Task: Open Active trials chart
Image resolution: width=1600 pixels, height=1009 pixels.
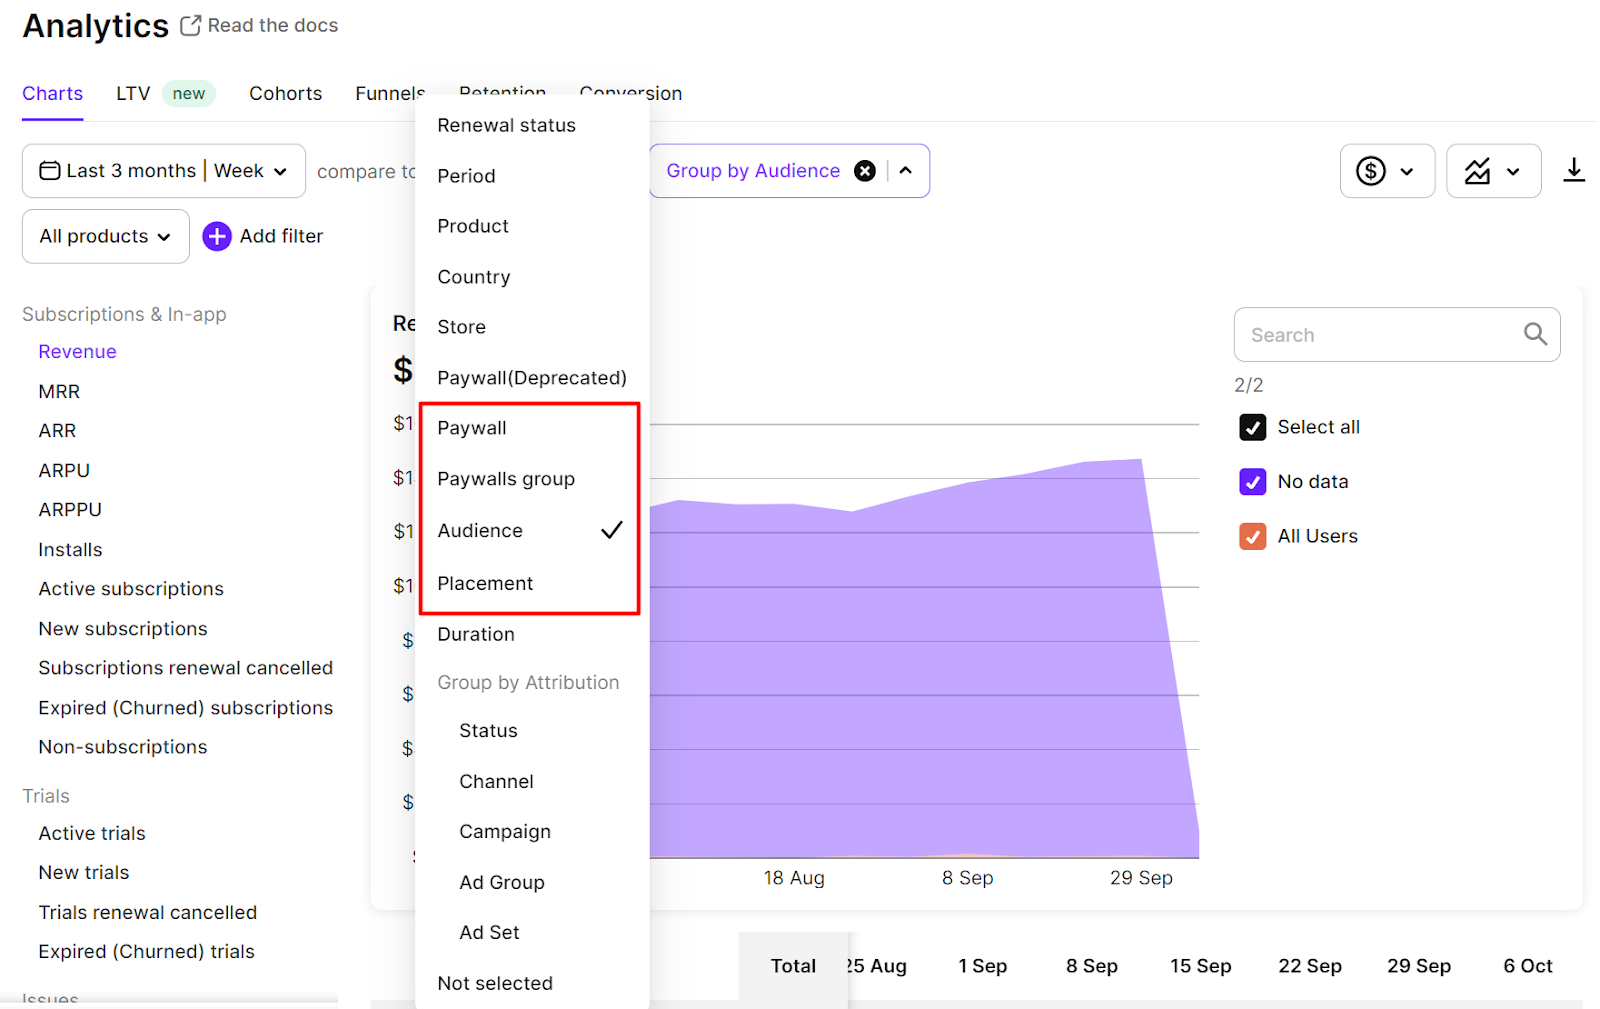Action: point(92,833)
